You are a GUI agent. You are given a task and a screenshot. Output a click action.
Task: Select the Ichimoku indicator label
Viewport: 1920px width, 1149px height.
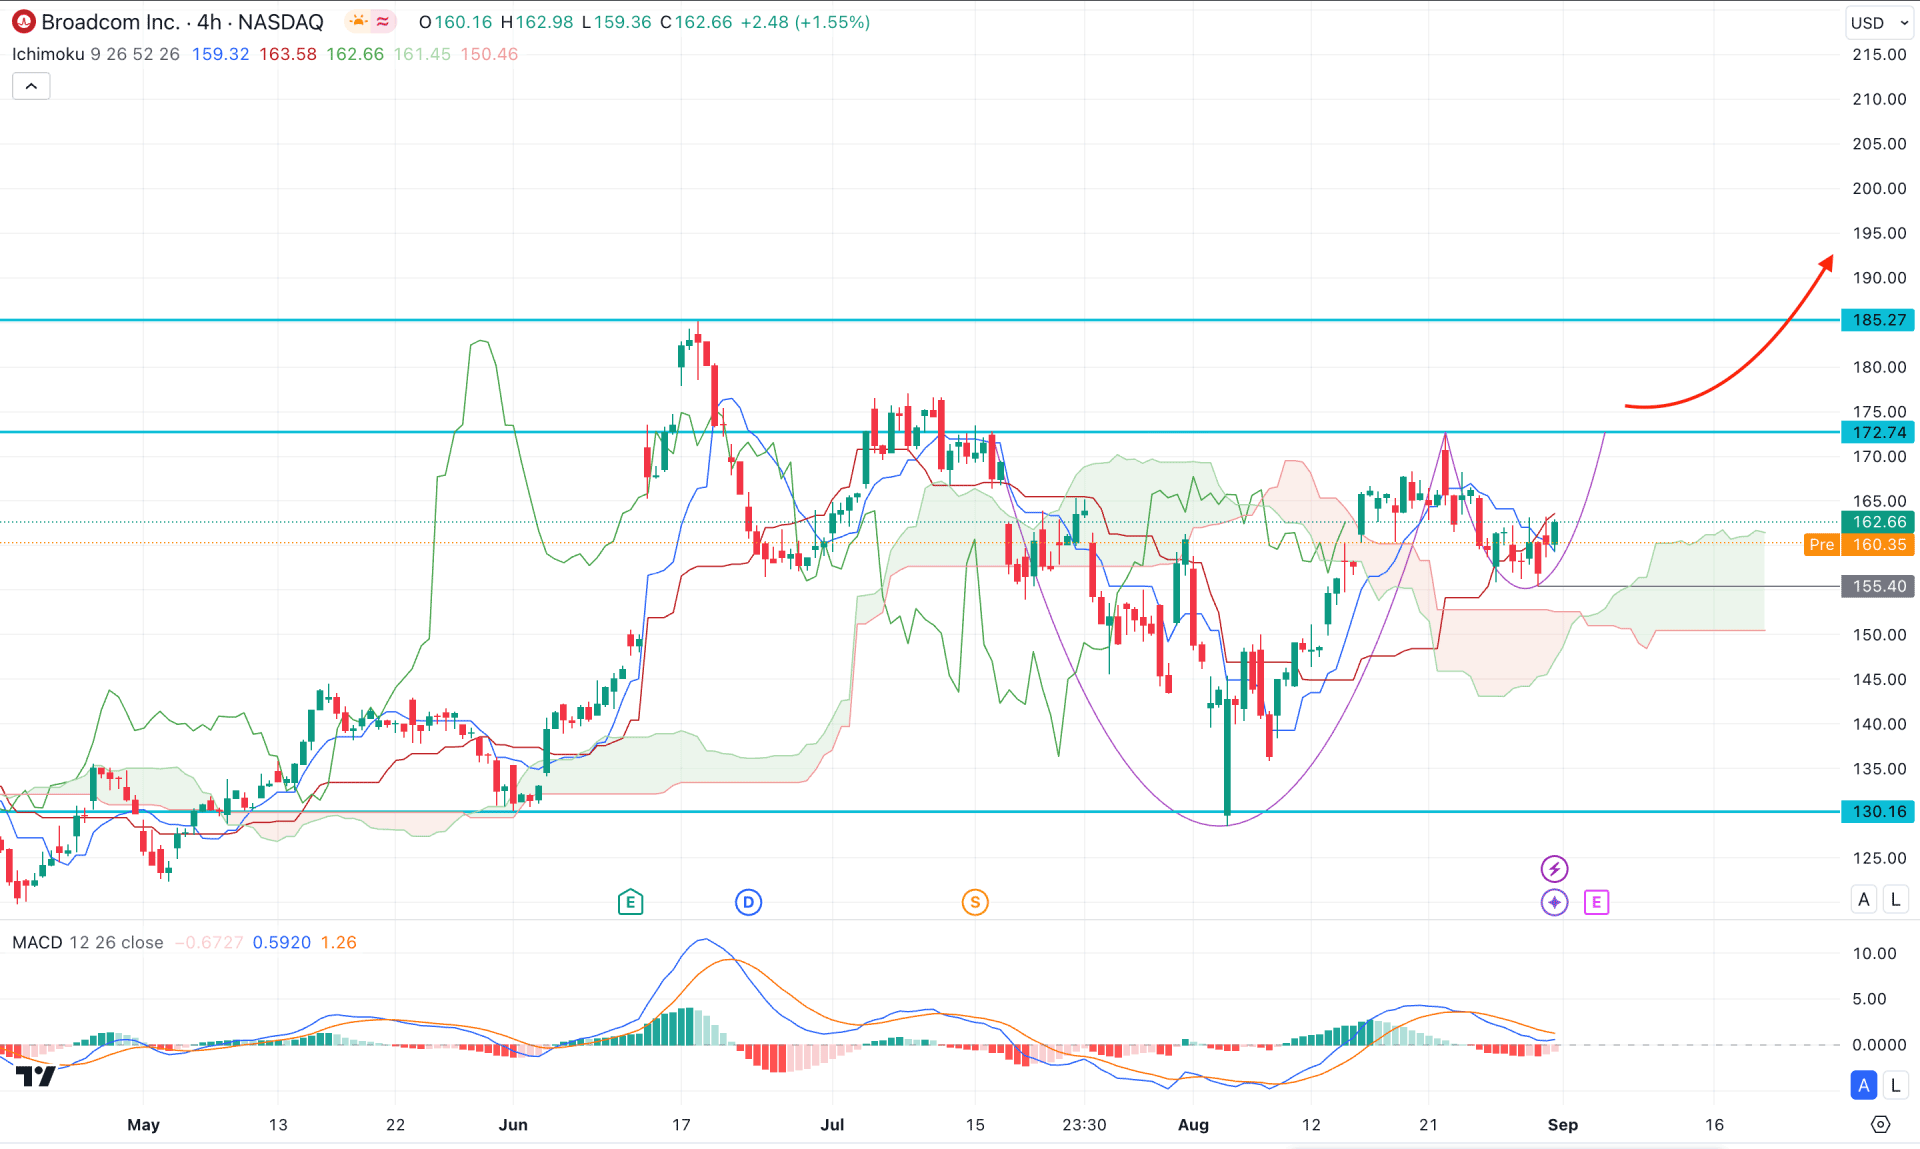click(x=48, y=54)
